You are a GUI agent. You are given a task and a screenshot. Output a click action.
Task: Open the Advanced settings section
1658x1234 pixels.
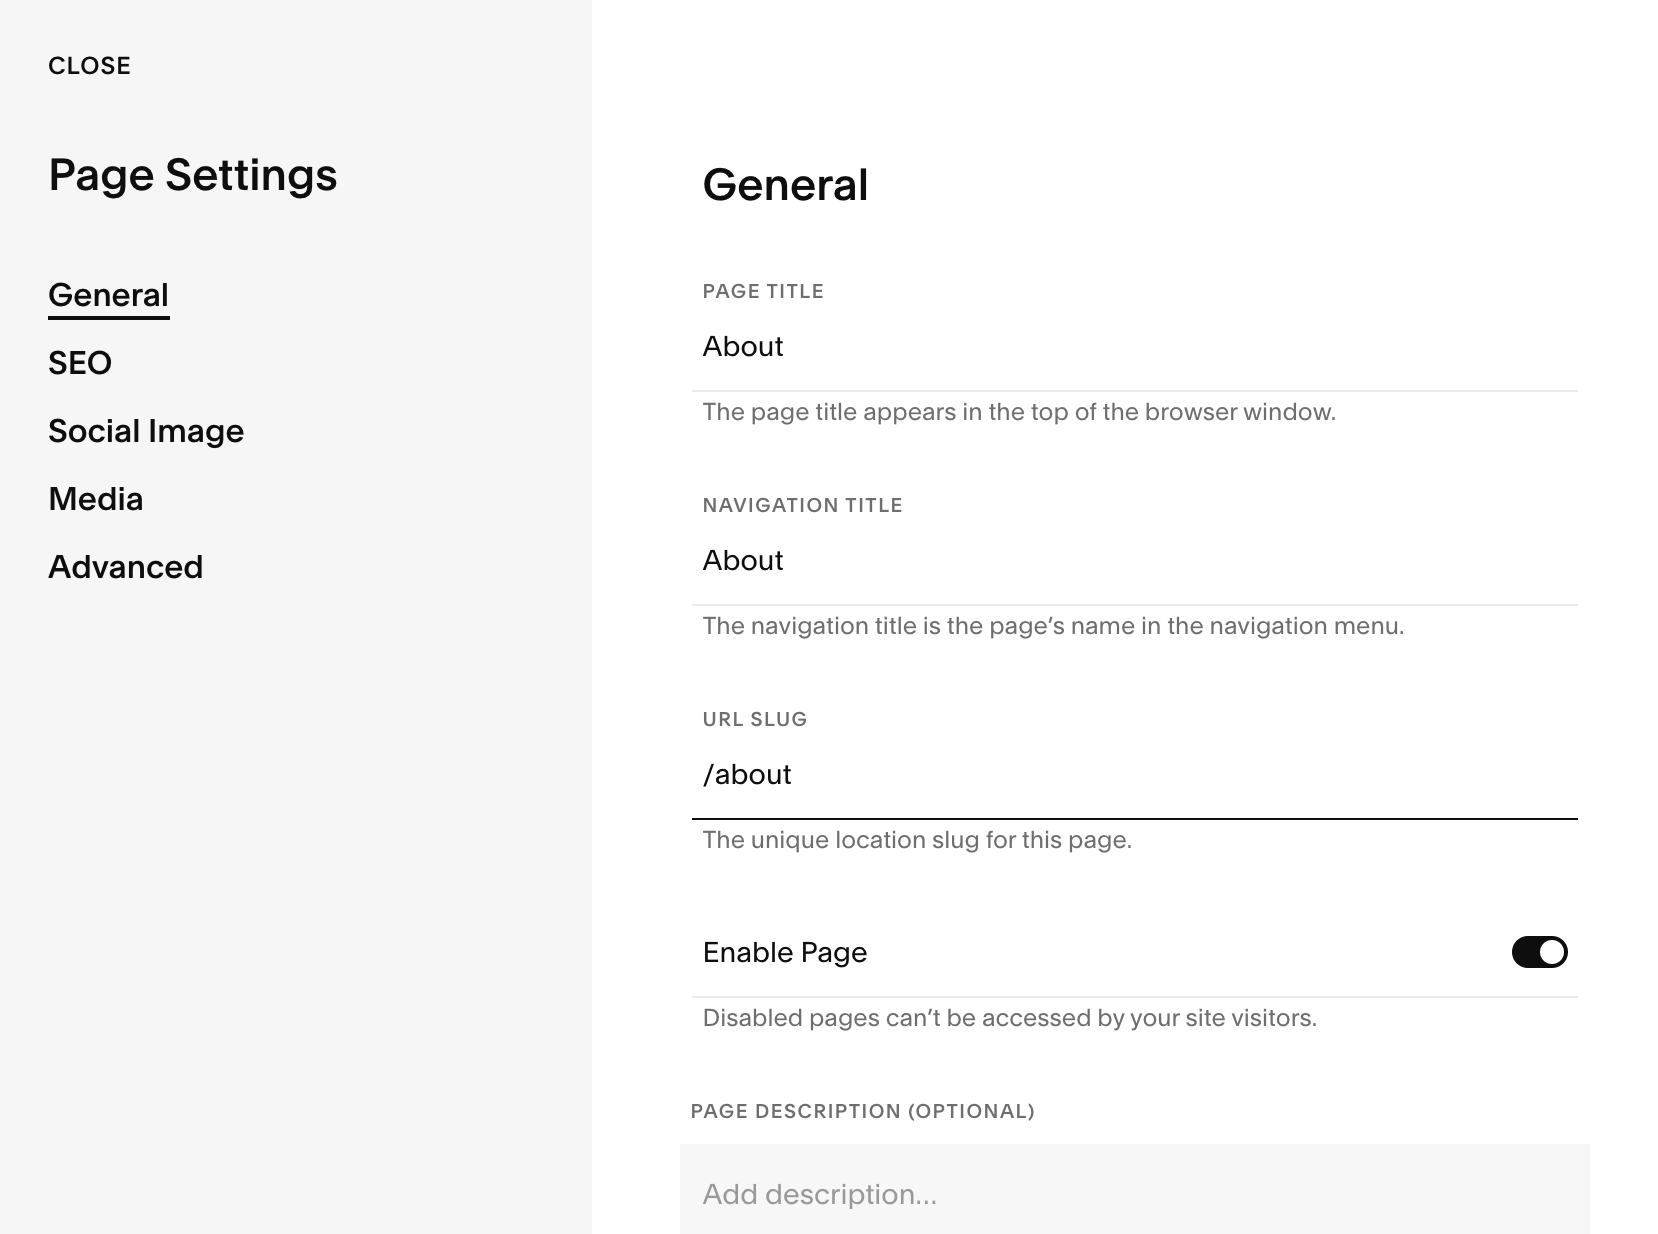click(125, 566)
